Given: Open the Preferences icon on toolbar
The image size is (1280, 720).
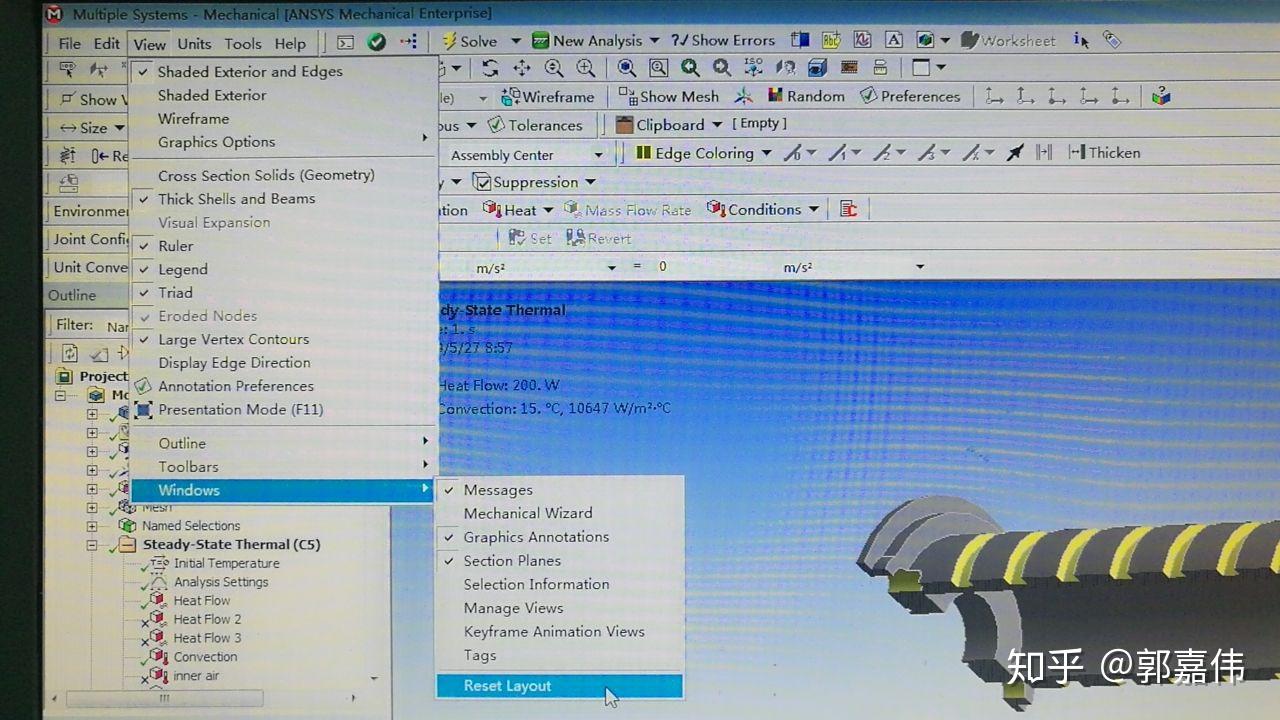Looking at the screenshot, I should coord(910,96).
